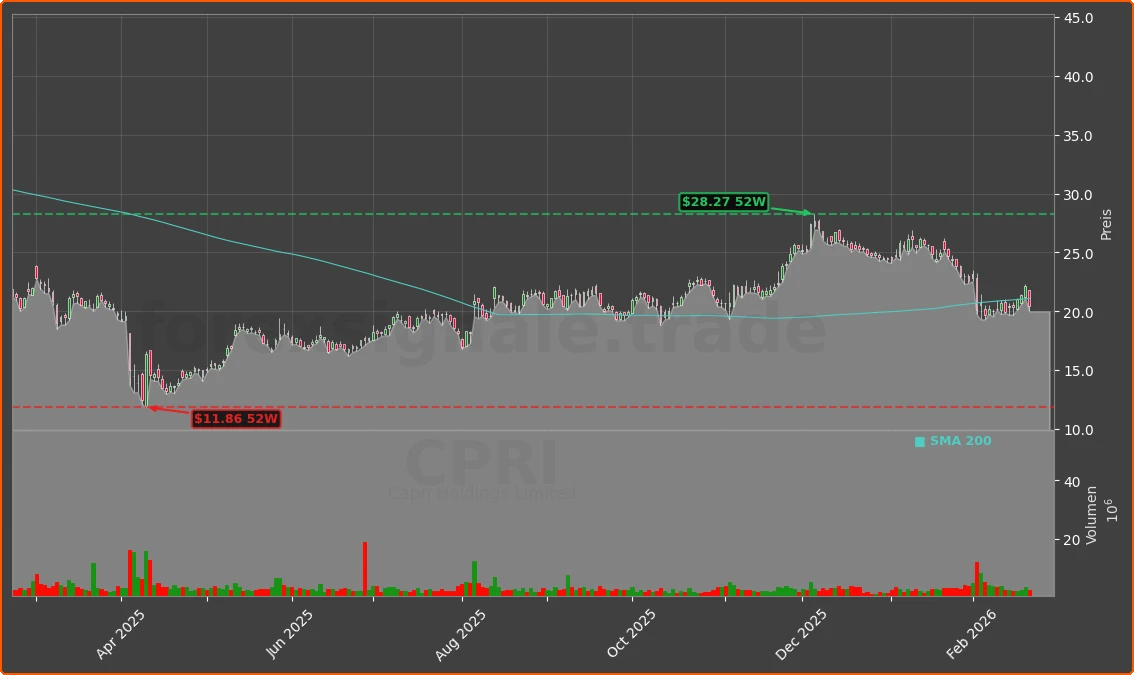Select the Apr 2025 axis label
Screen dimensions: 1134x675
tap(120, 630)
